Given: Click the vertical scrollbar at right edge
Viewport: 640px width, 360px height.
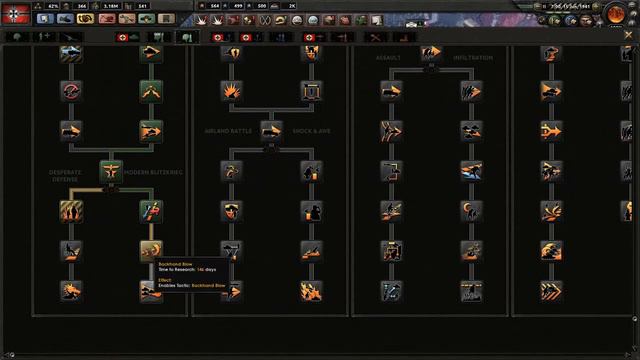Looking at the screenshot, I should click(x=635, y=319).
